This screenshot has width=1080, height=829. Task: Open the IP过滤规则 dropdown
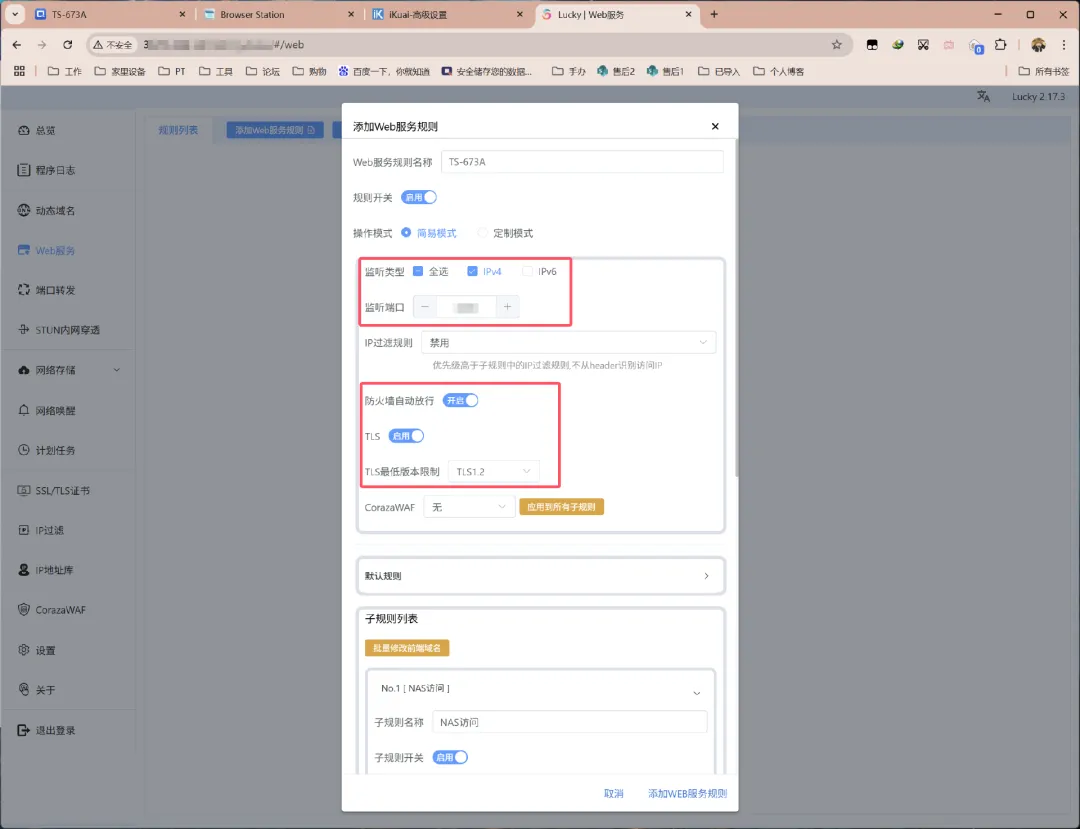tap(568, 342)
